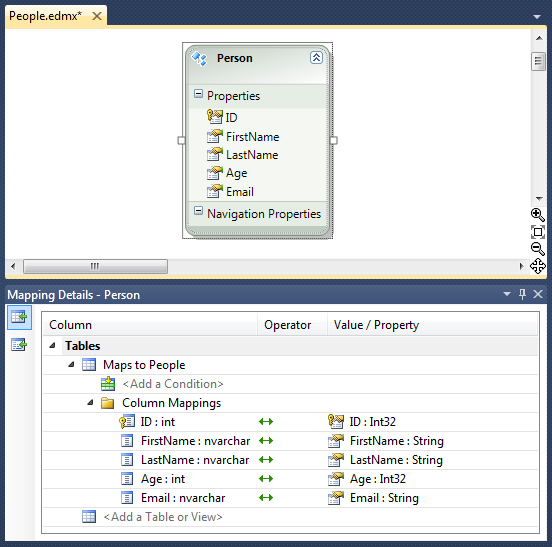Open the Mapping Details window options dropdown
552x547 pixels.
pyautogui.click(x=507, y=294)
